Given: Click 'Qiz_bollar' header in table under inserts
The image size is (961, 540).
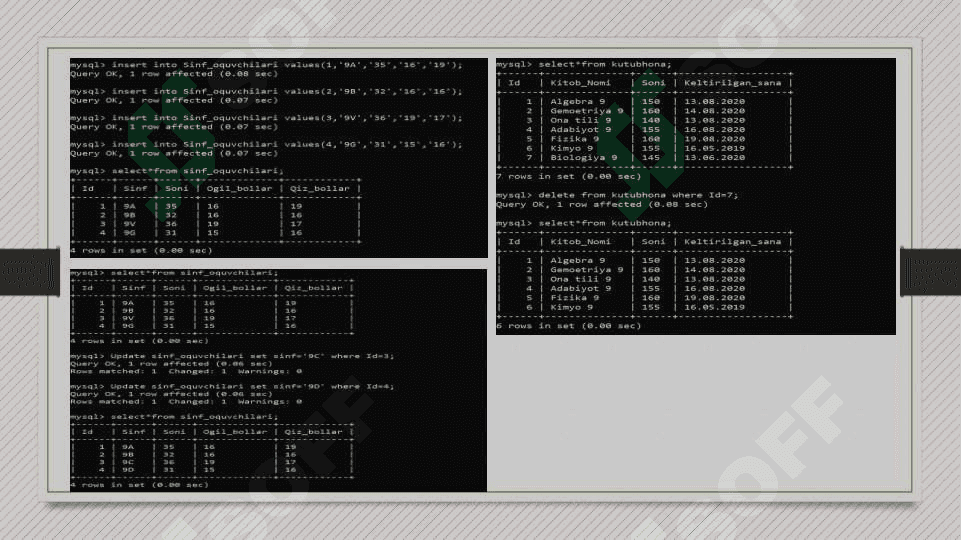Looking at the screenshot, I should pos(319,189).
